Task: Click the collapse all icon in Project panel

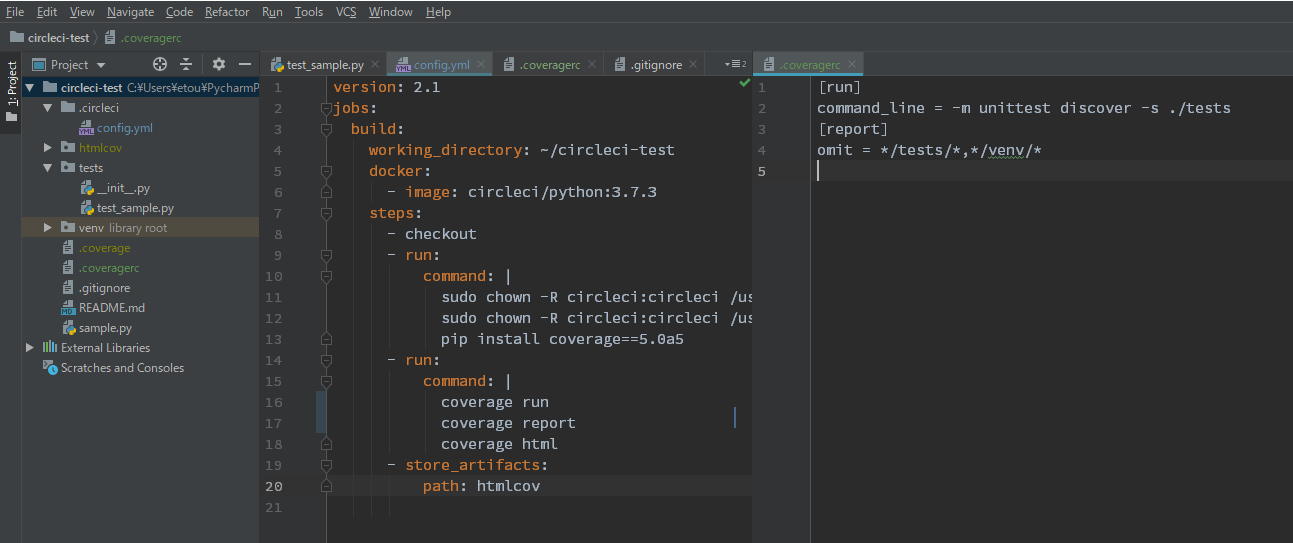Action: (186, 64)
